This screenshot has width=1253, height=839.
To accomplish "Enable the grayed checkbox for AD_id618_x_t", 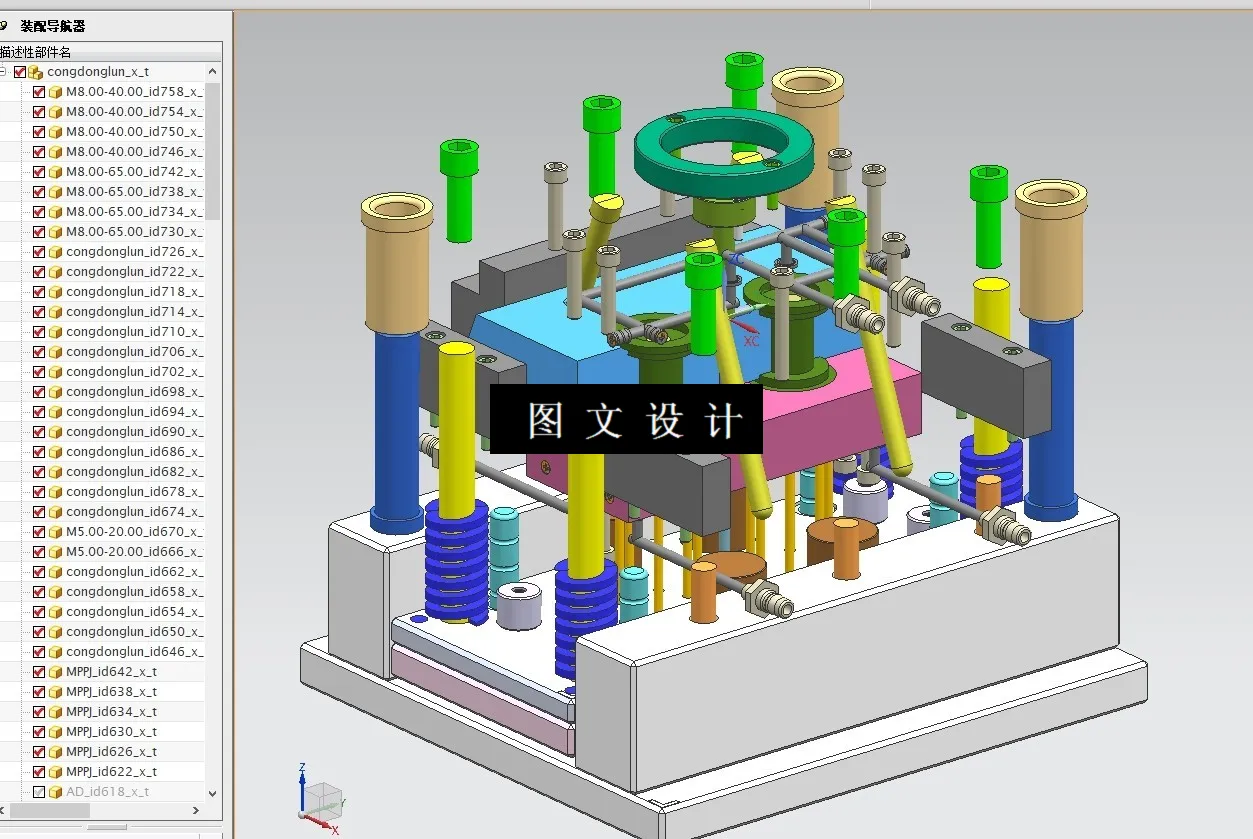I will pos(38,791).
